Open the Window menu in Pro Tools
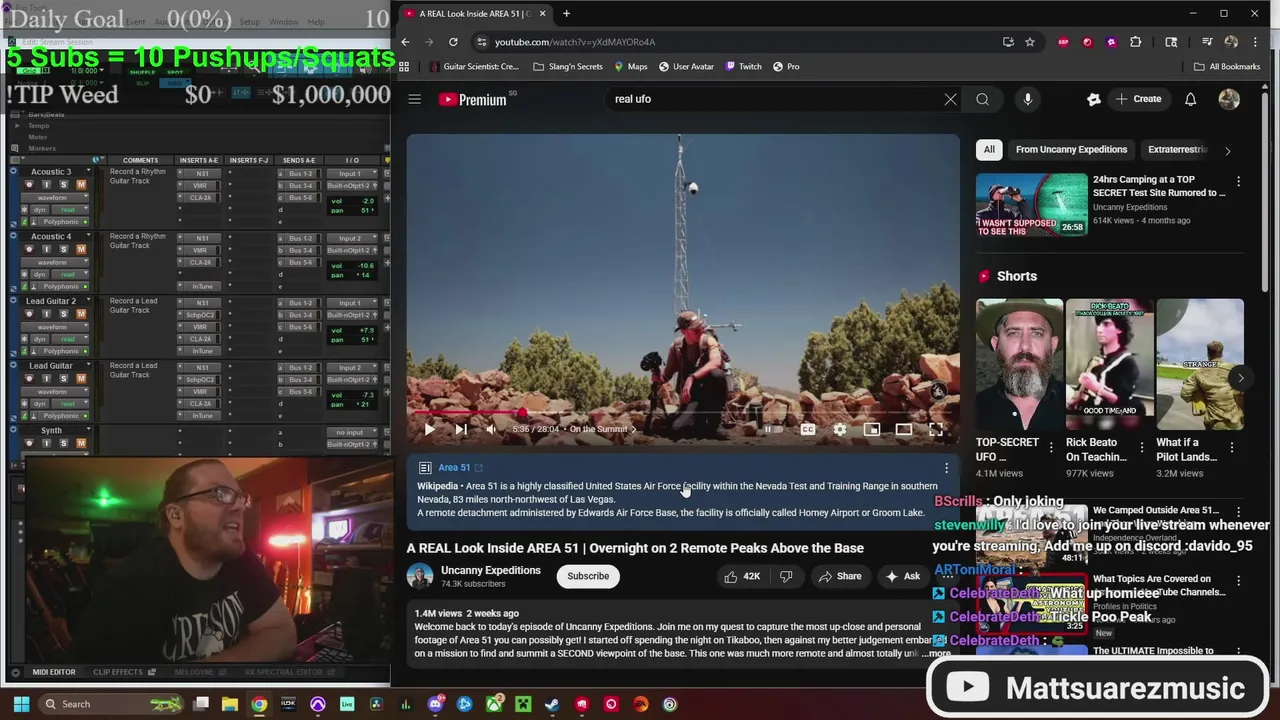 pos(283,21)
